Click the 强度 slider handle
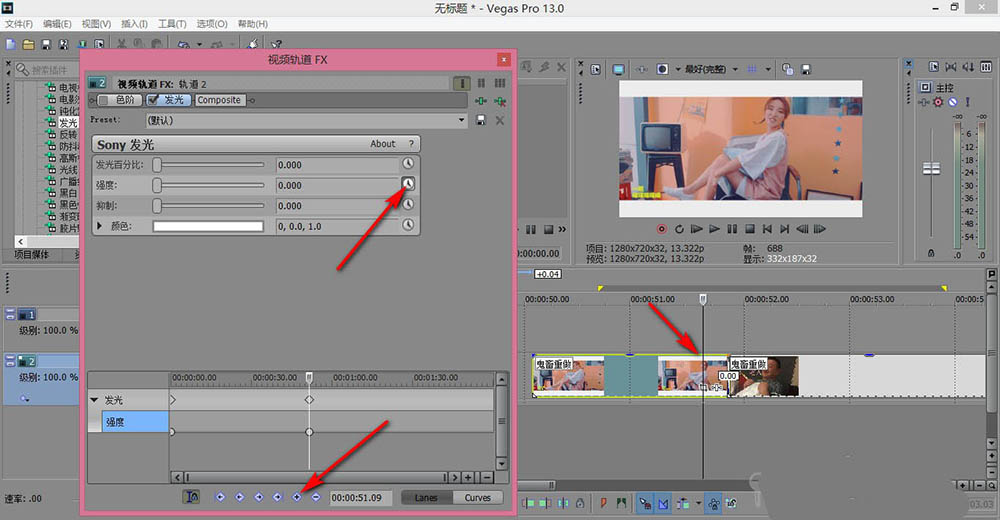Image resolution: width=1000 pixels, height=520 pixels. point(157,185)
